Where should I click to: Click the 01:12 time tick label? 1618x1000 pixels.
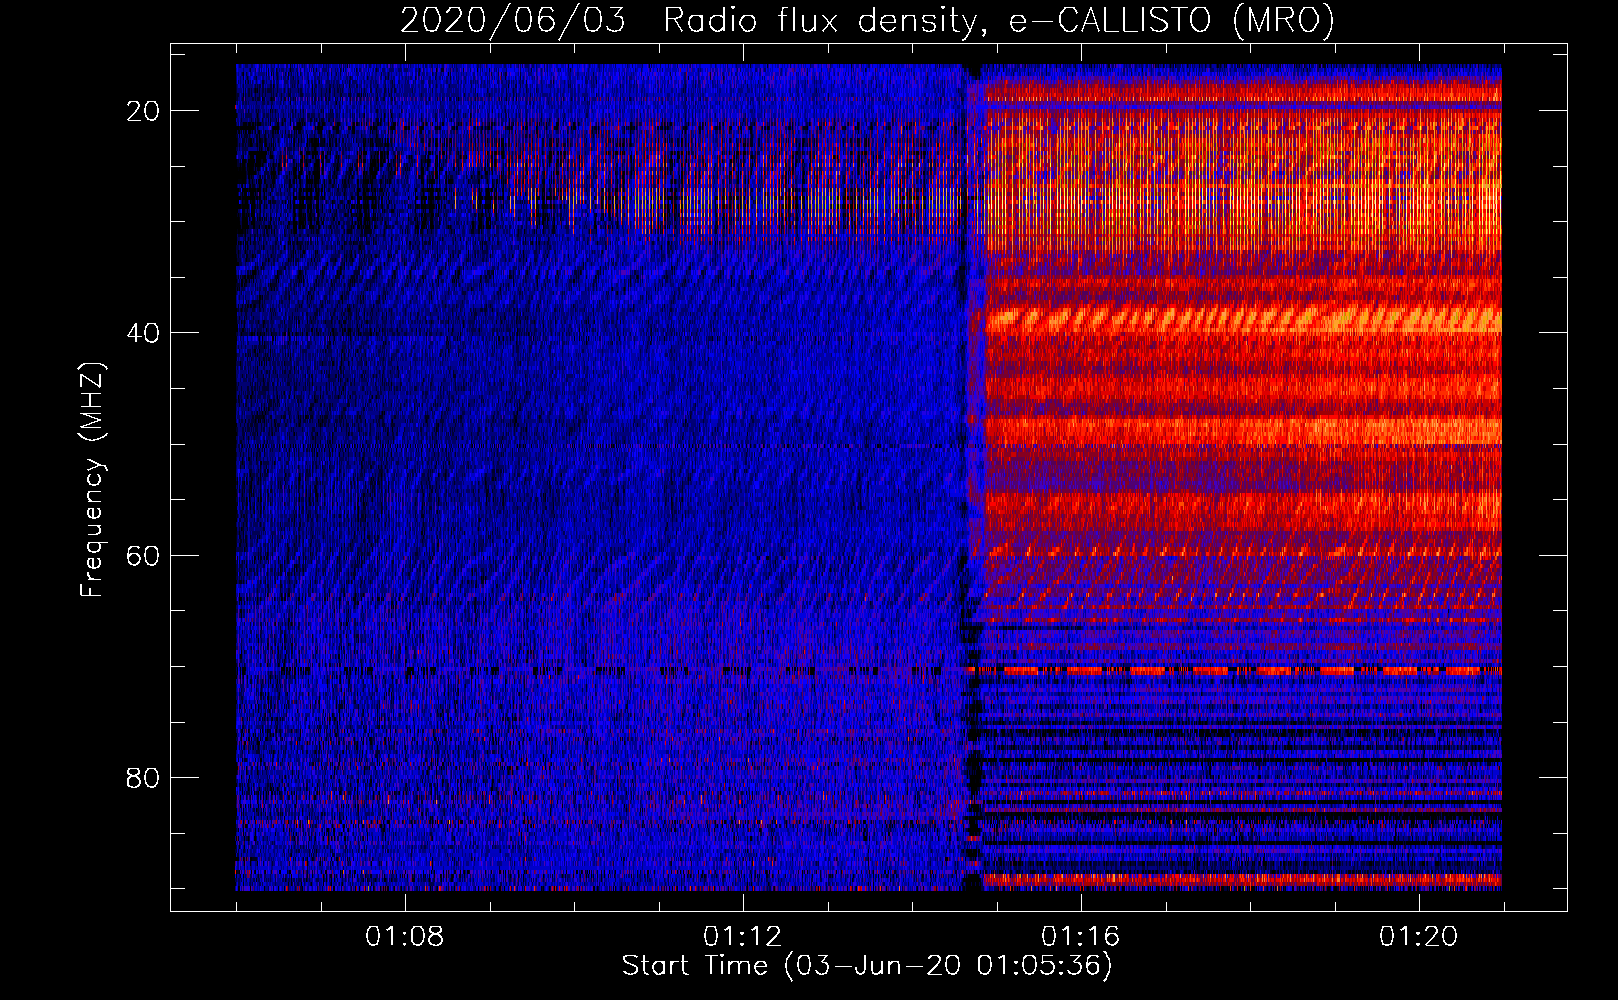coord(743,937)
